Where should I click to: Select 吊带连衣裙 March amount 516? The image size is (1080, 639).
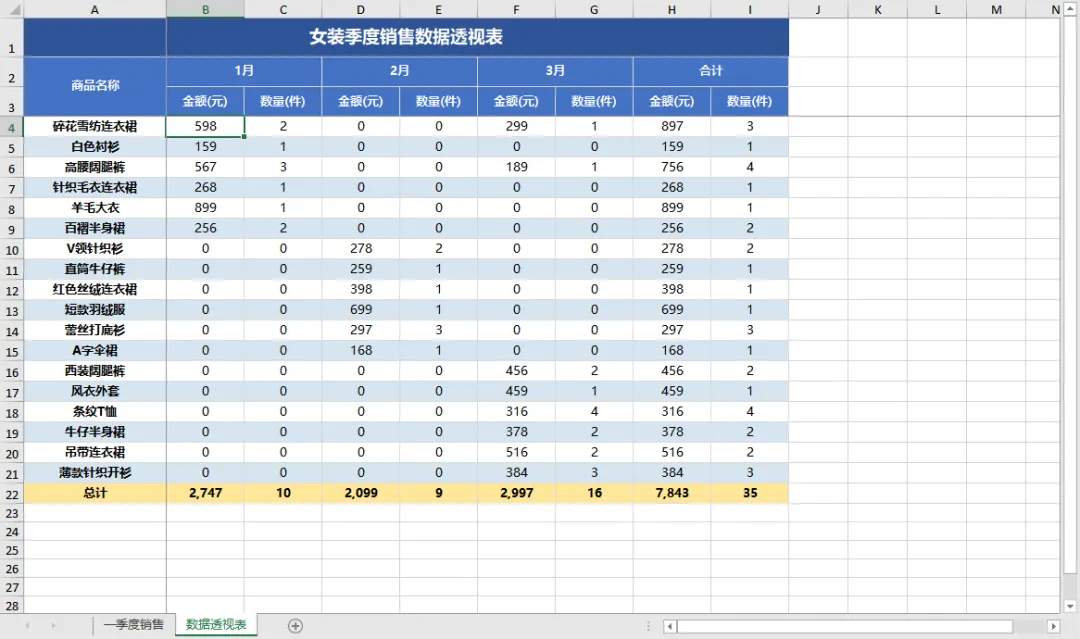pos(517,452)
